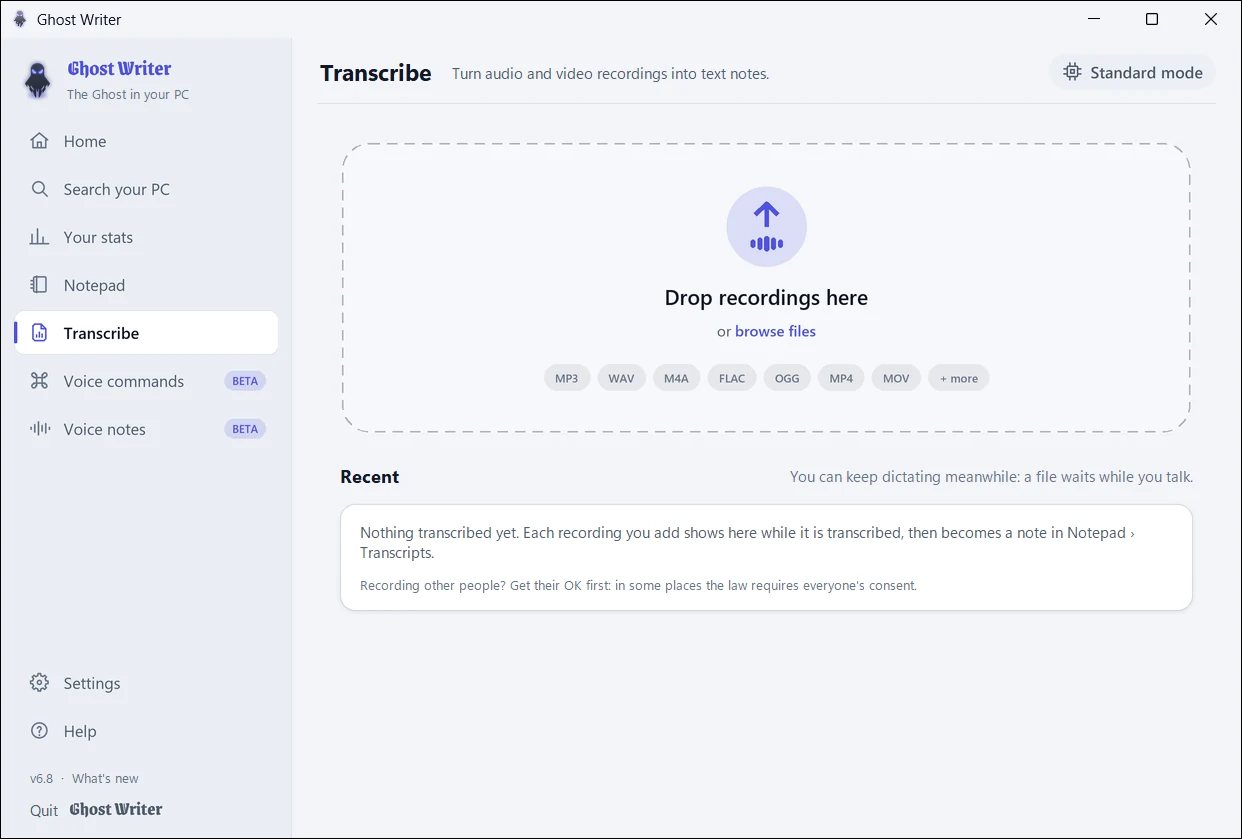Close the Ghost Writer window
The height and width of the screenshot is (839, 1242).
[x=1211, y=19]
